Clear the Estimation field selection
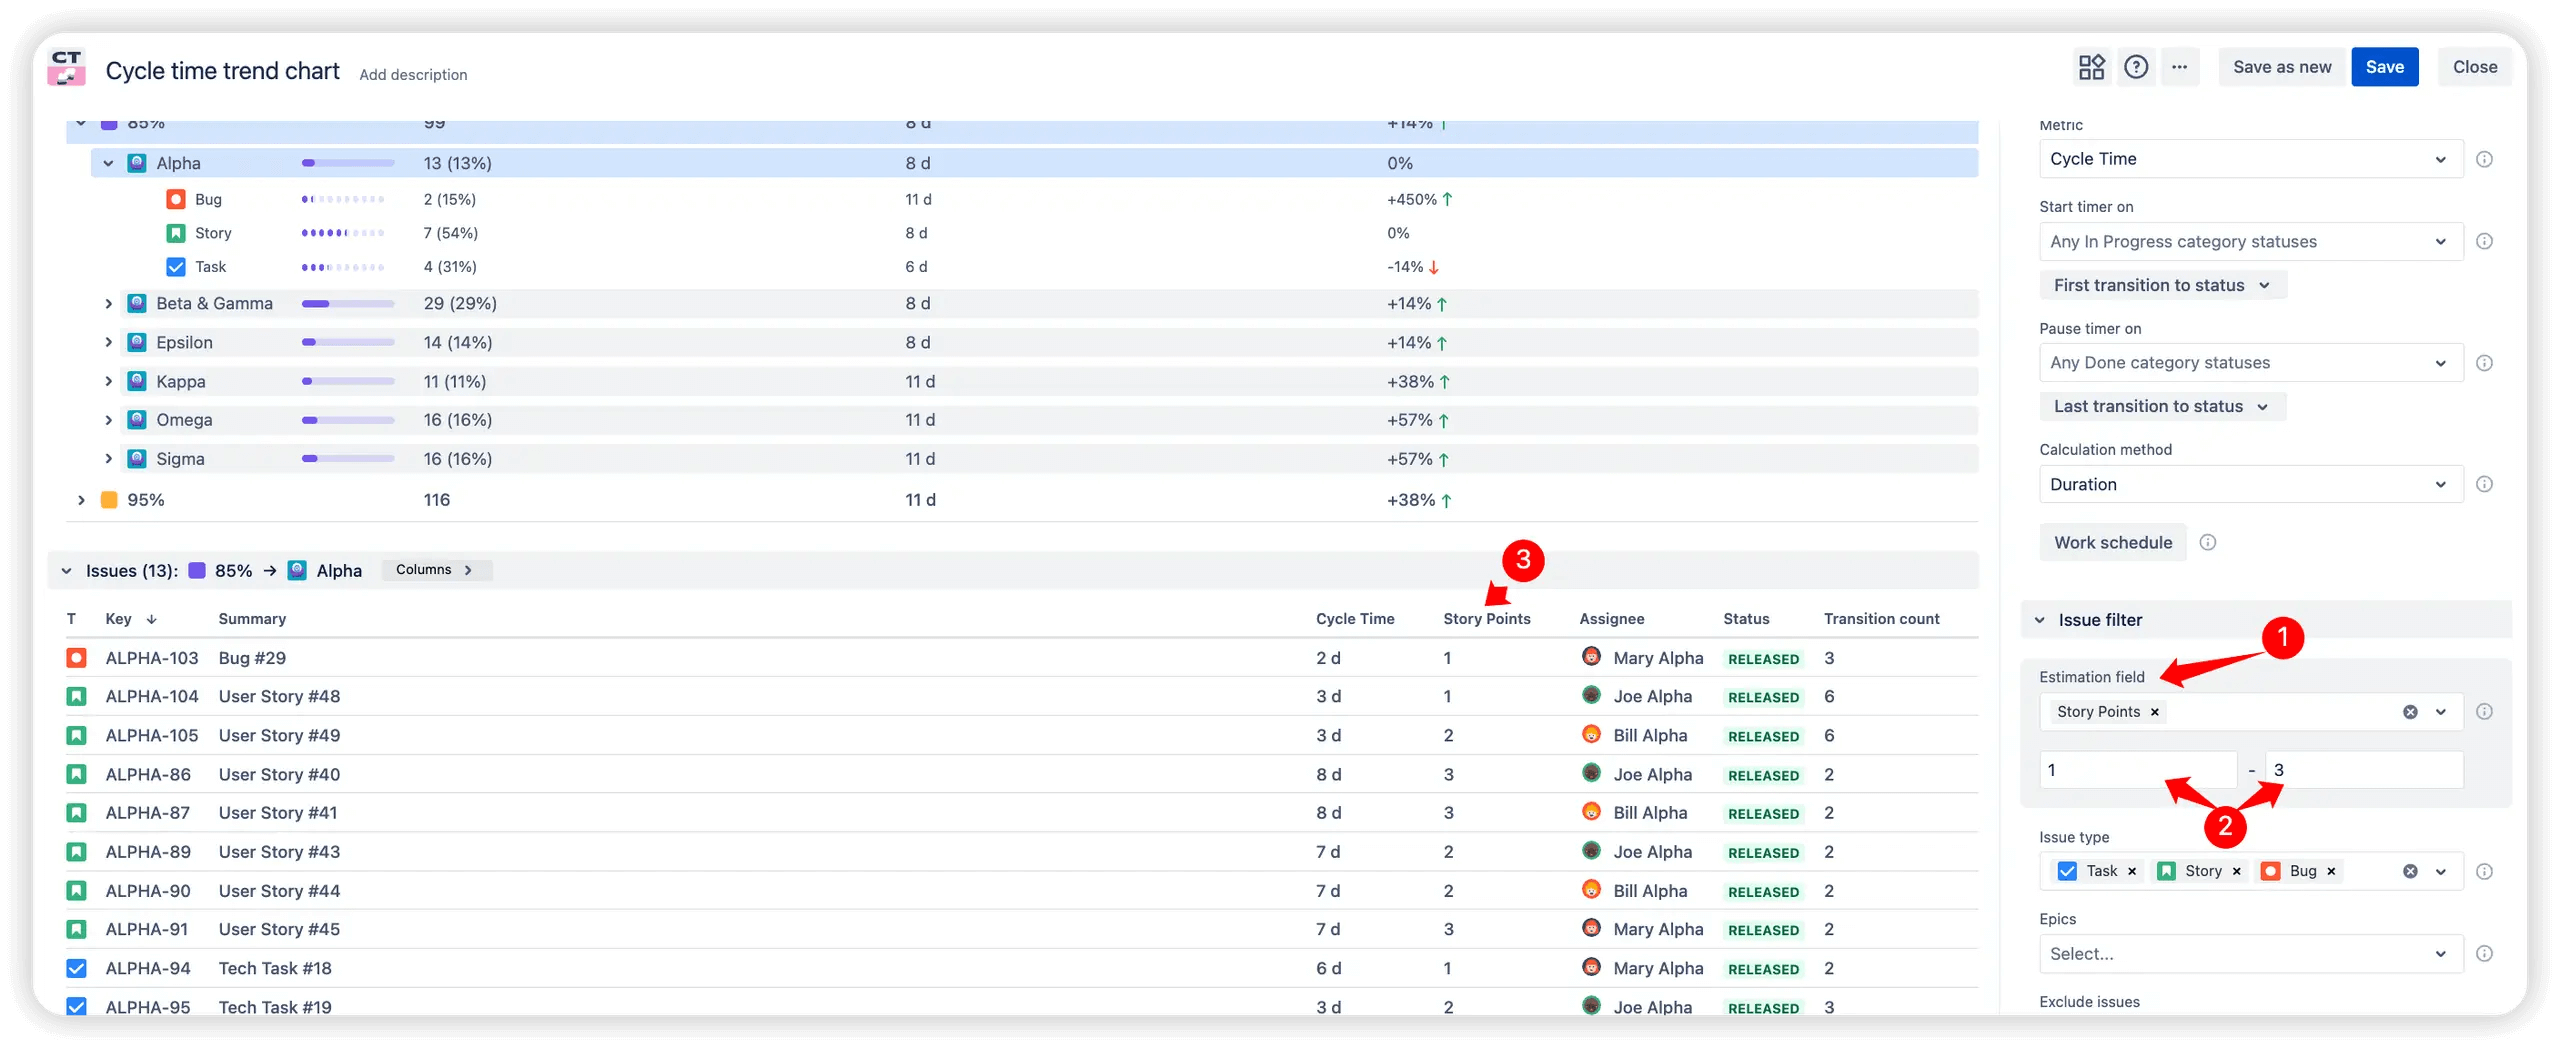The image size is (2560, 1048). 2410,712
